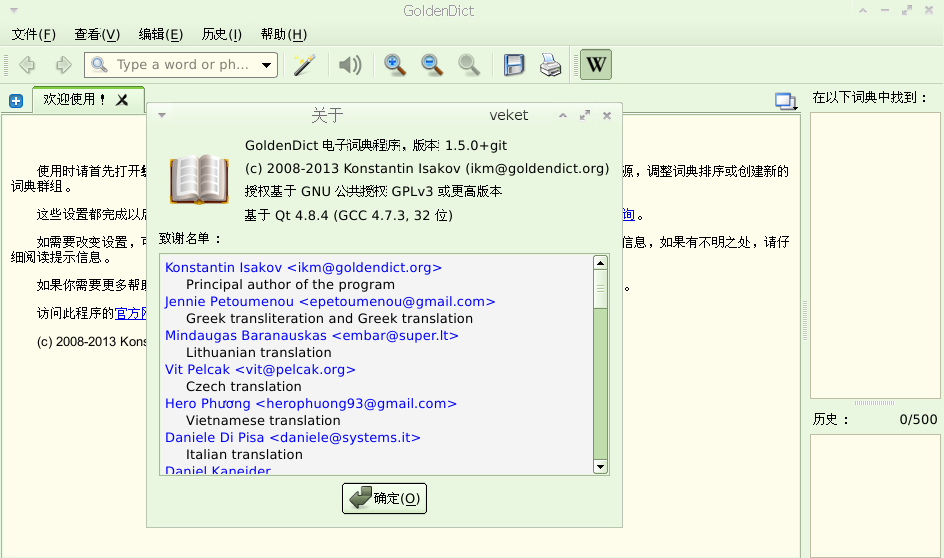Click Jennie Petoumenou email link
944x558 pixels.
click(x=330, y=302)
